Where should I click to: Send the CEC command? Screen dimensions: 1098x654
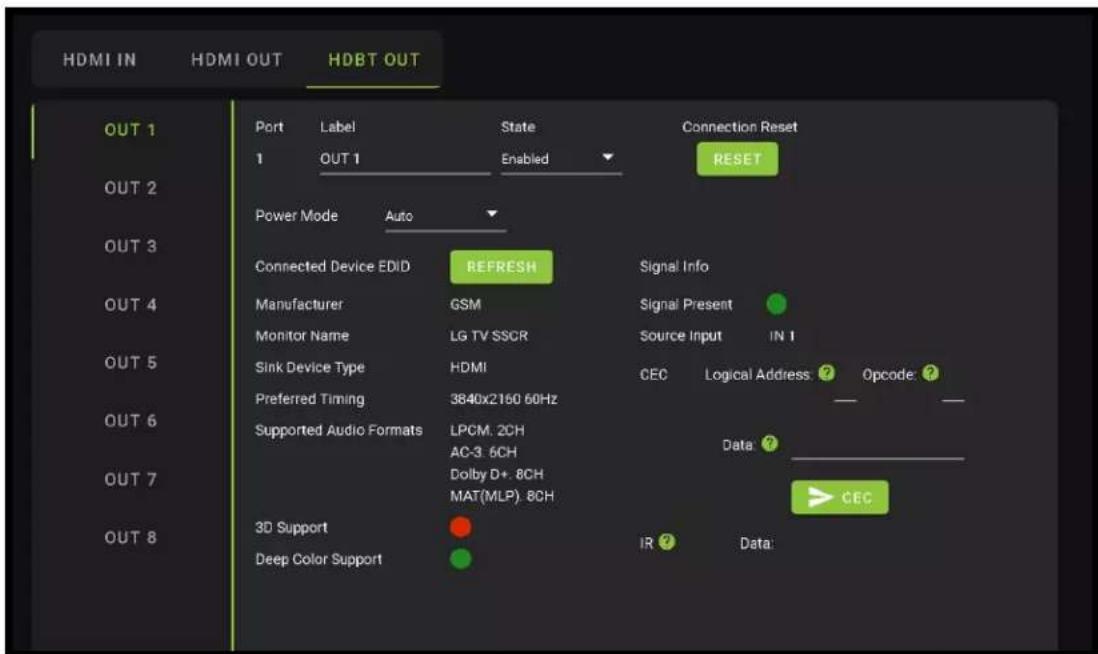[840, 497]
